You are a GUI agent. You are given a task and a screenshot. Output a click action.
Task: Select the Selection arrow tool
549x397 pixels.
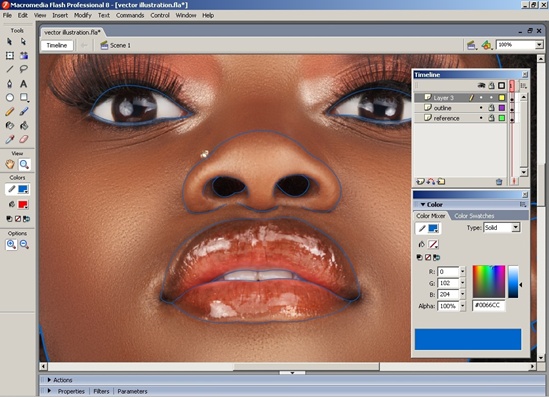pyautogui.click(x=9, y=42)
